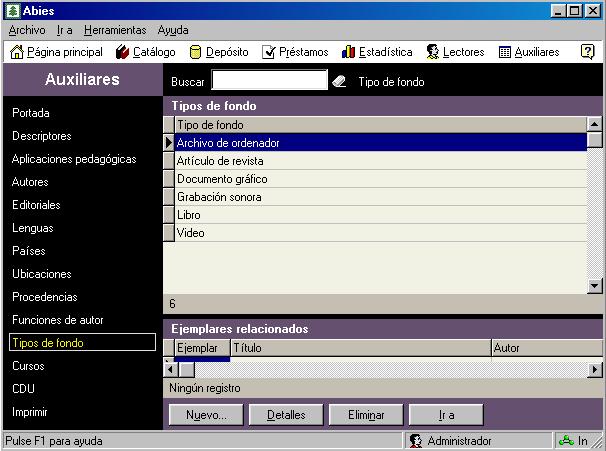Viewport: 606px width, 451px height.
Task: Sort by Tipo de fondo column header
Action: click(380, 125)
